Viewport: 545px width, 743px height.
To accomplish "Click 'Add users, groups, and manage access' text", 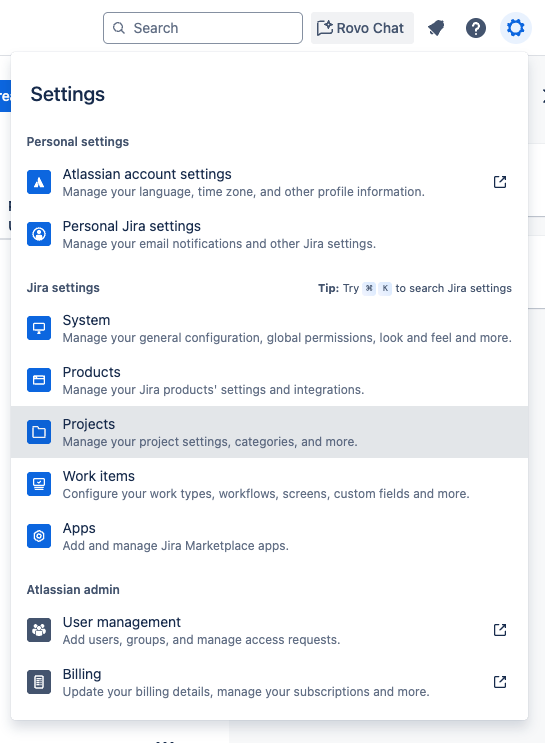I will 201,640.
